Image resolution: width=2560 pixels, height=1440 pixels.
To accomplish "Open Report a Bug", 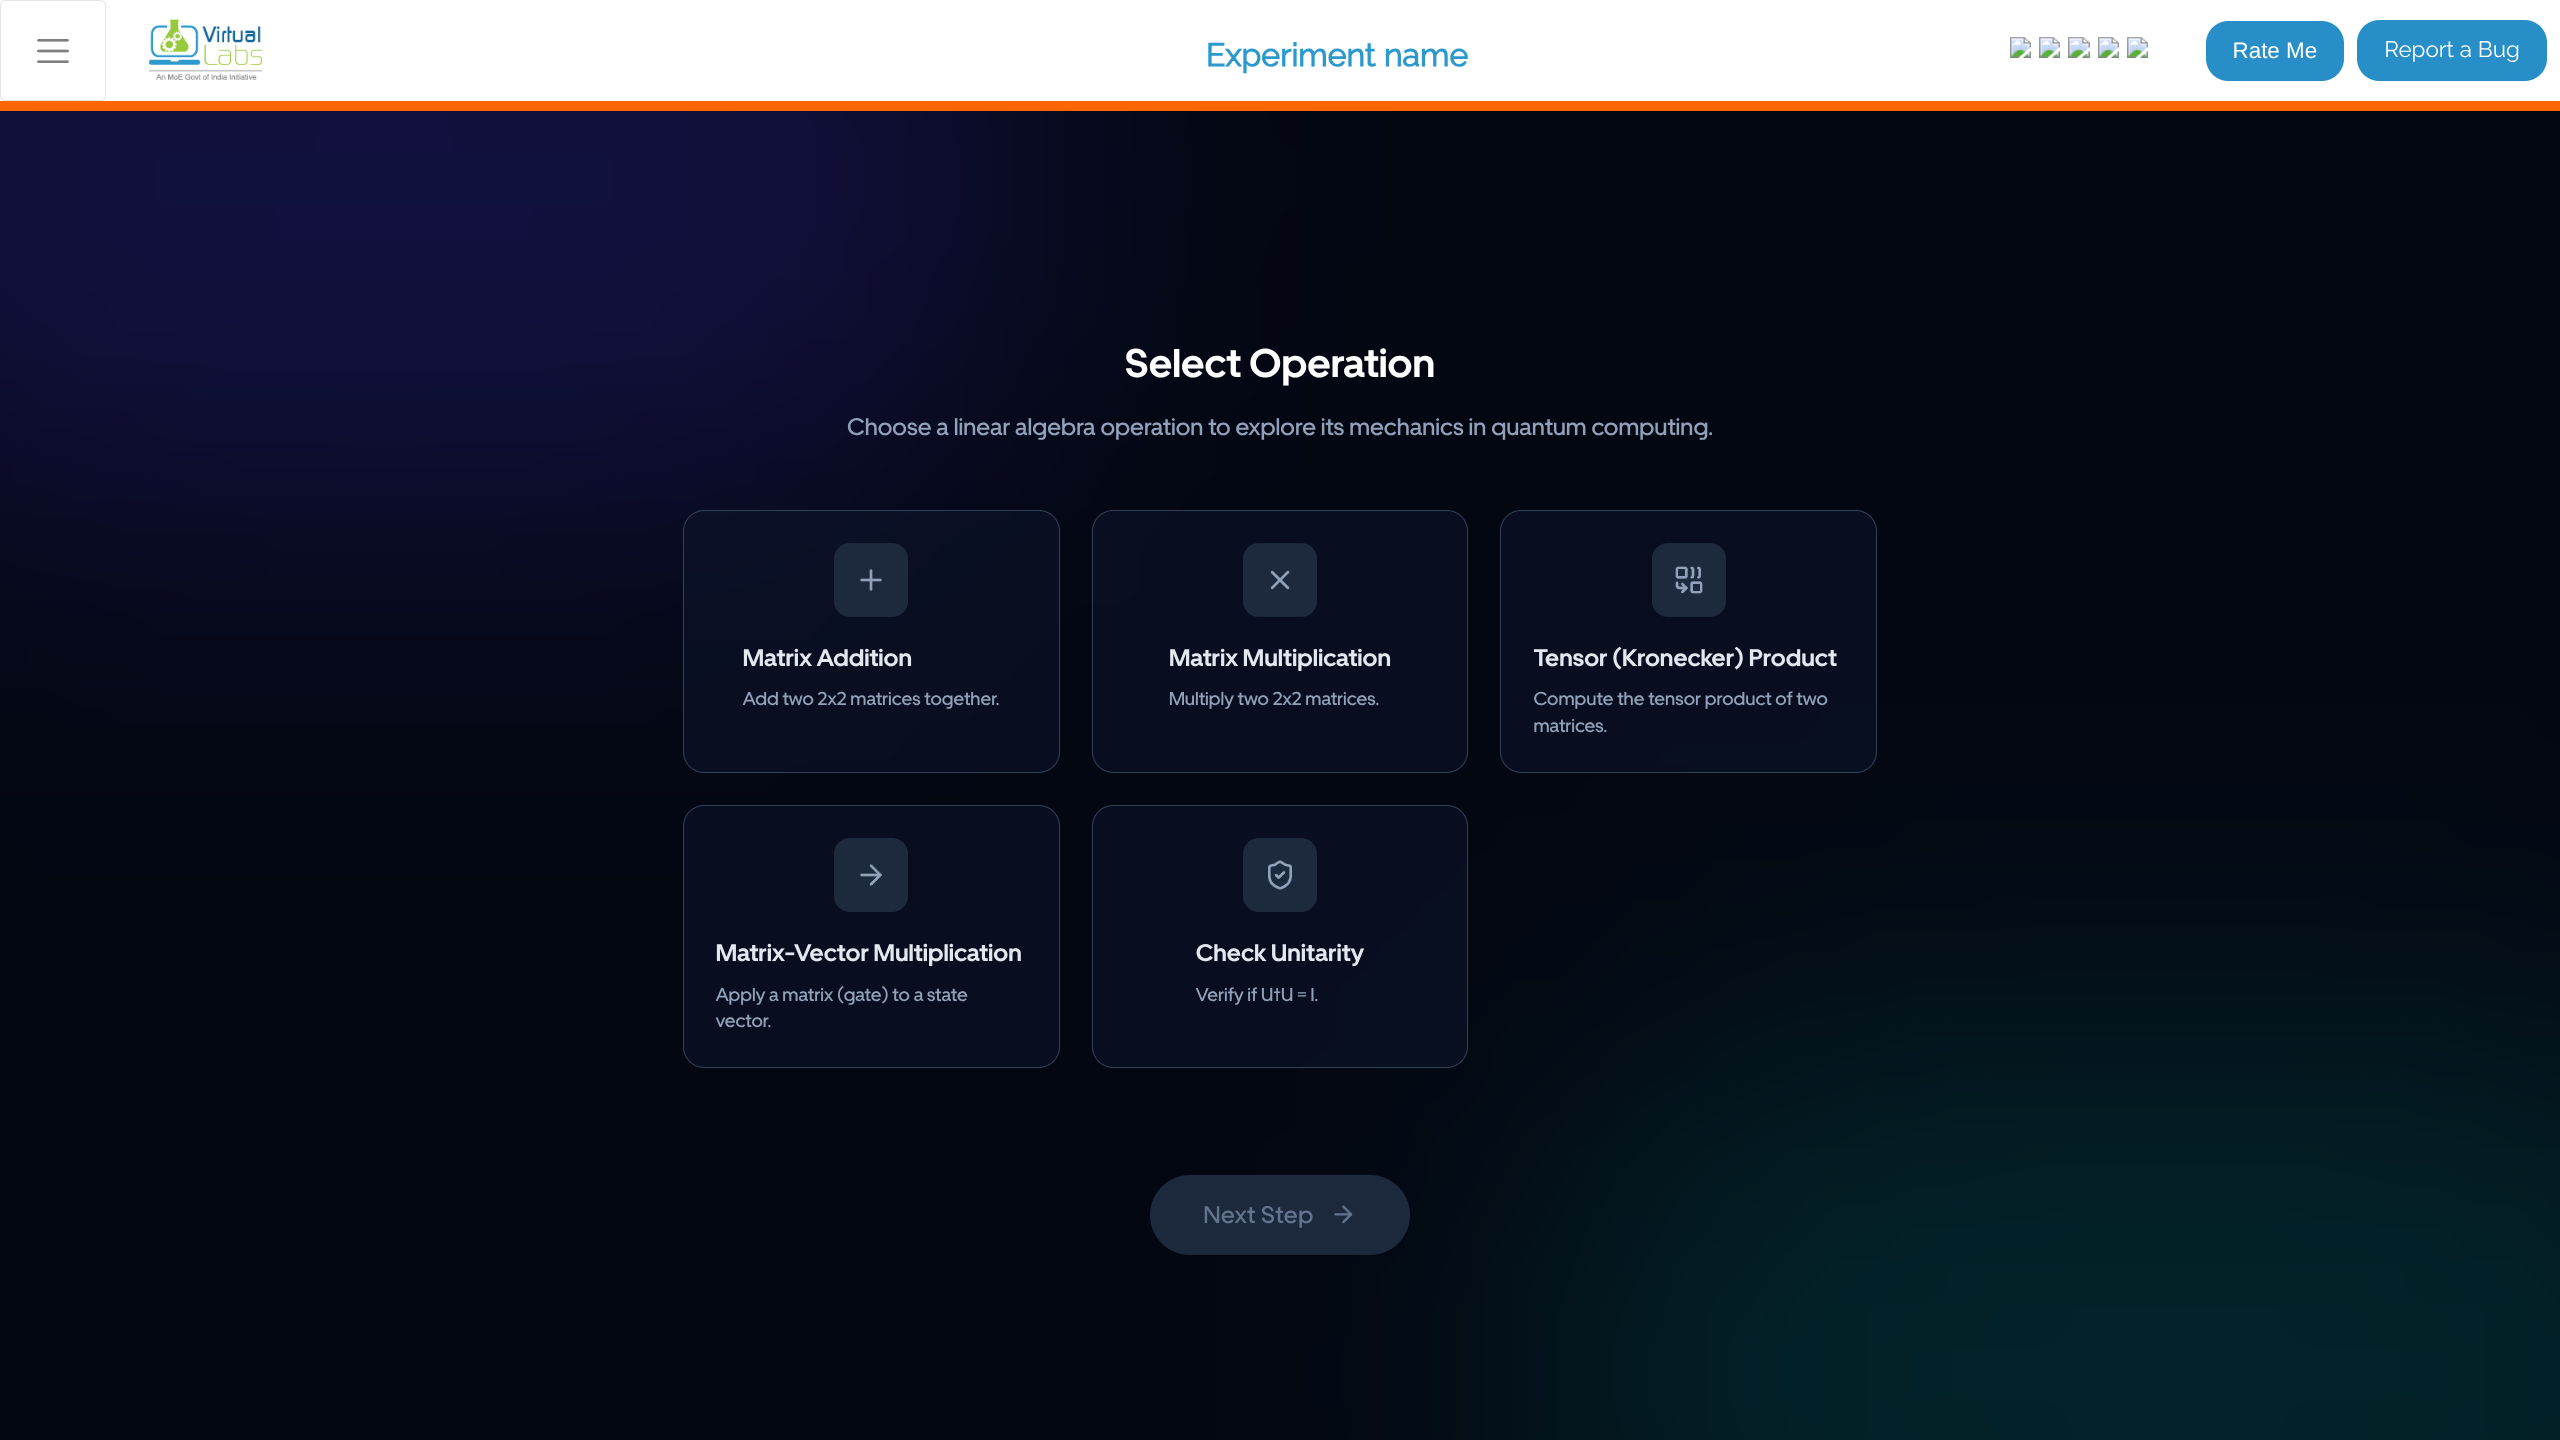I will pyautogui.click(x=2451, y=50).
